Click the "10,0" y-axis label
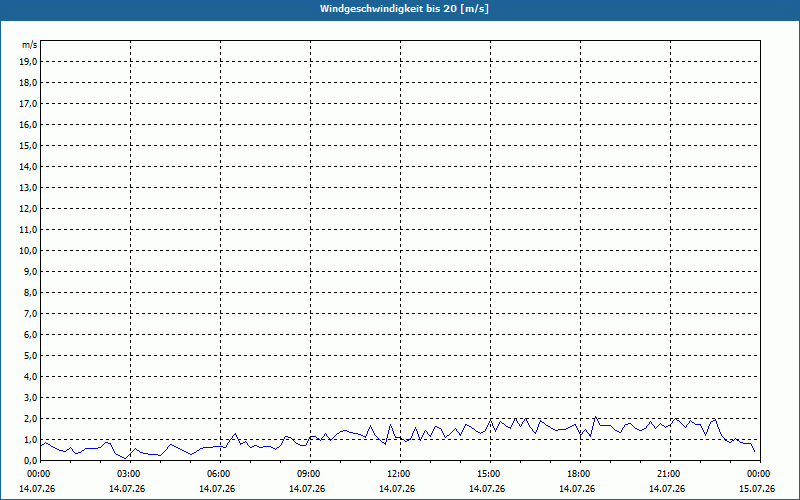The width and height of the screenshot is (800, 500). [28, 251]
